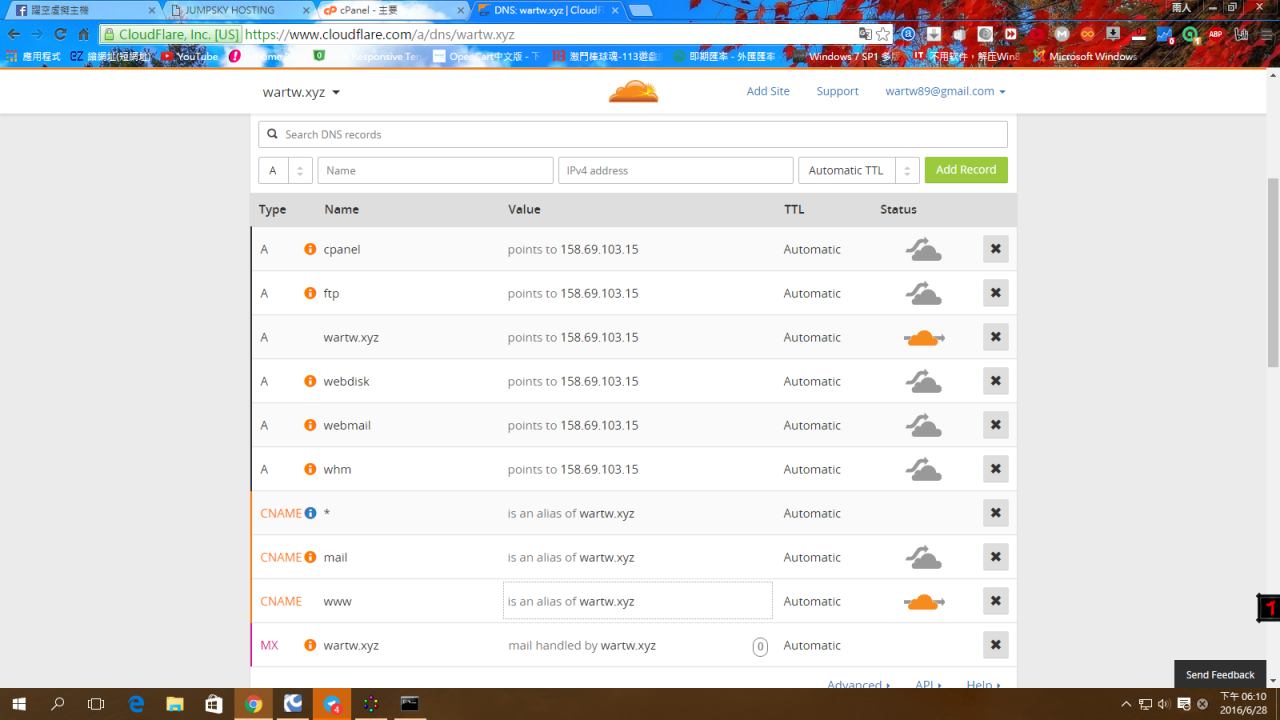Toggle Cloudflare proxy cloud for ftp record
Image resolution: width=1280 pixels, height=720 pixels.
[923, 293]
